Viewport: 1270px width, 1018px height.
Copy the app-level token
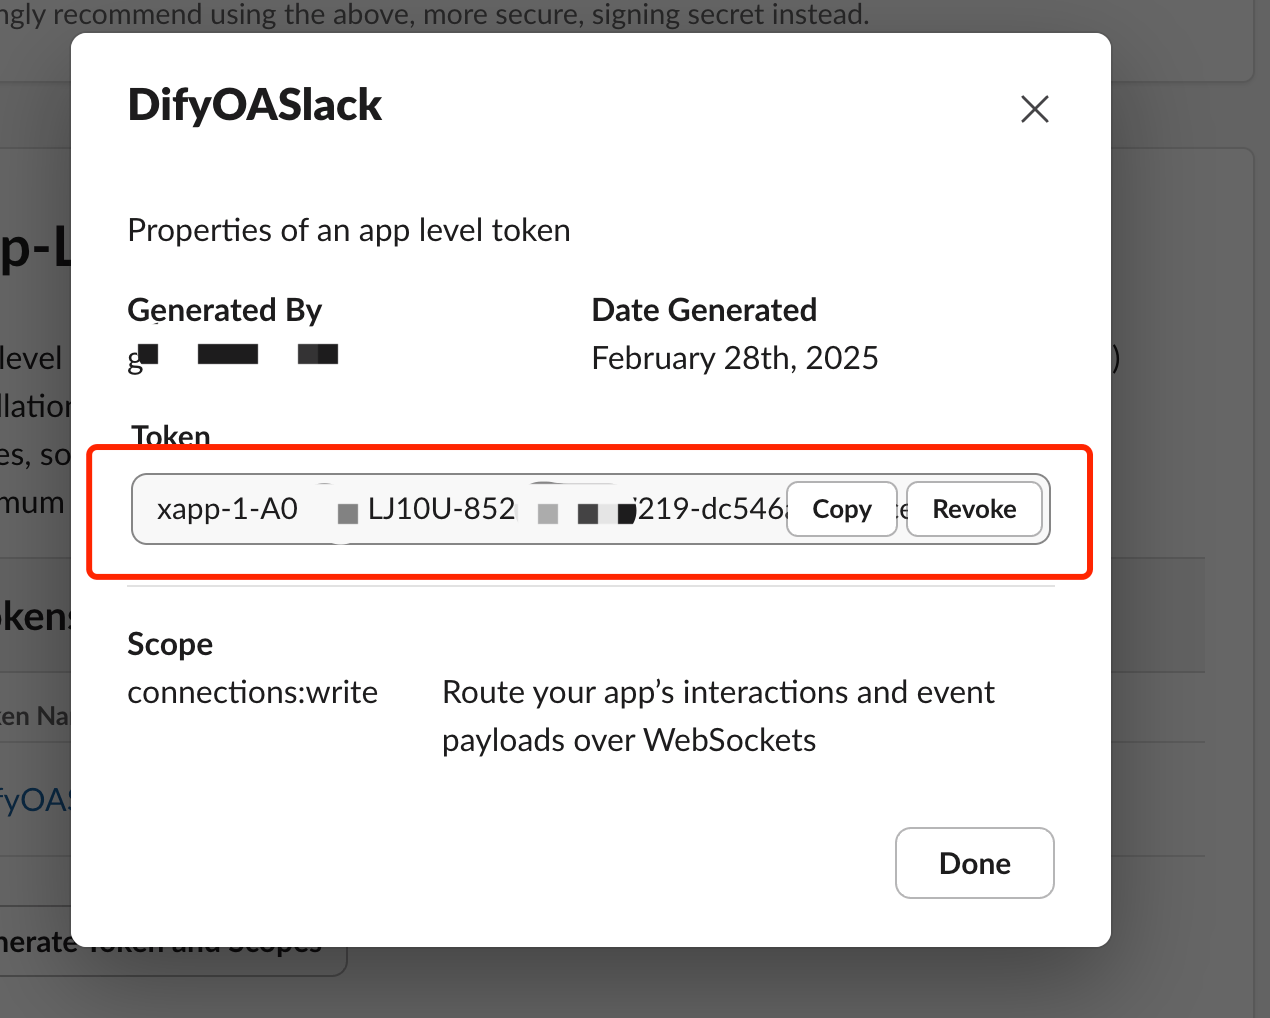point(841,509)
